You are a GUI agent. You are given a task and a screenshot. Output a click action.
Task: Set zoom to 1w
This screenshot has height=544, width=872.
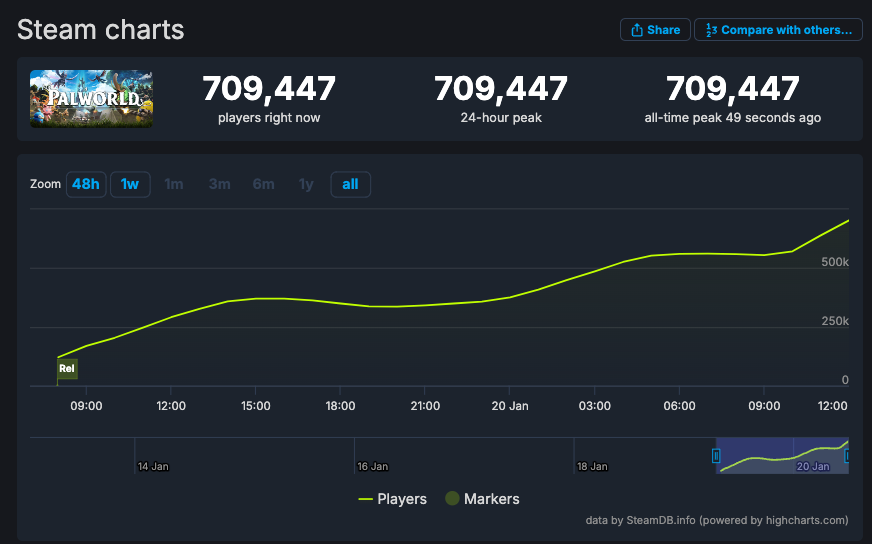(x=130, y=184)
